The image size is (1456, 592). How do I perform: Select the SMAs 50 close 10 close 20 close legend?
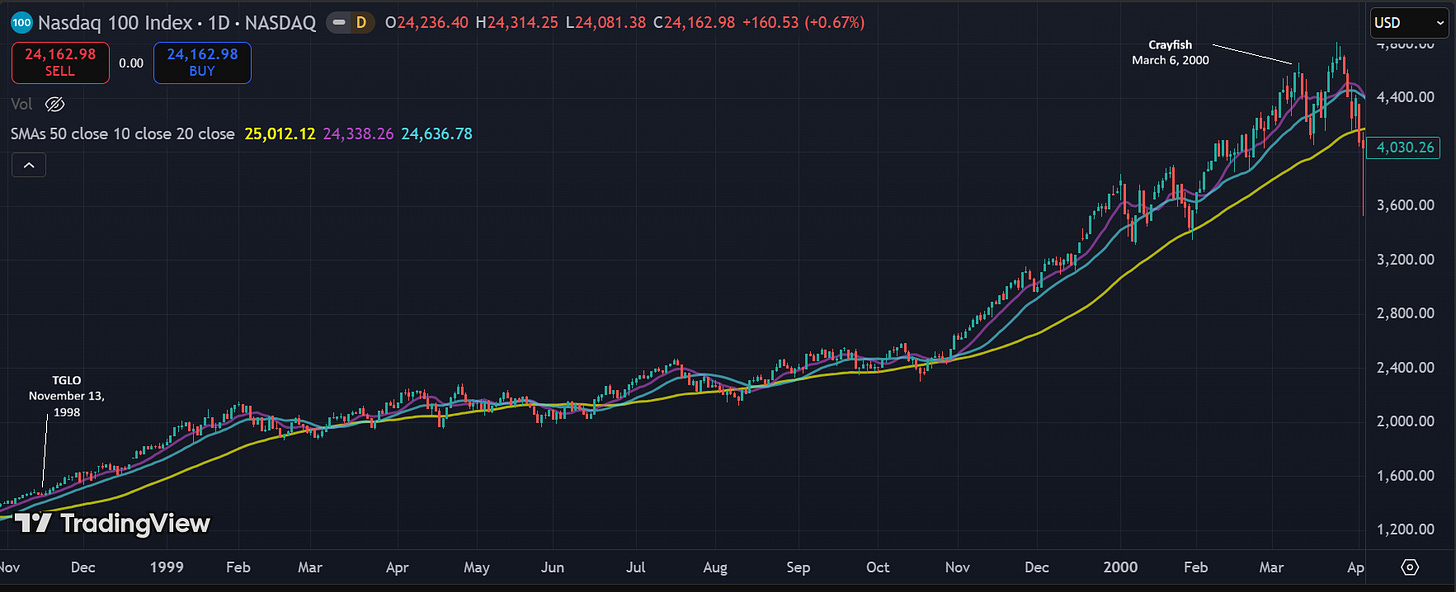(123, 133)
